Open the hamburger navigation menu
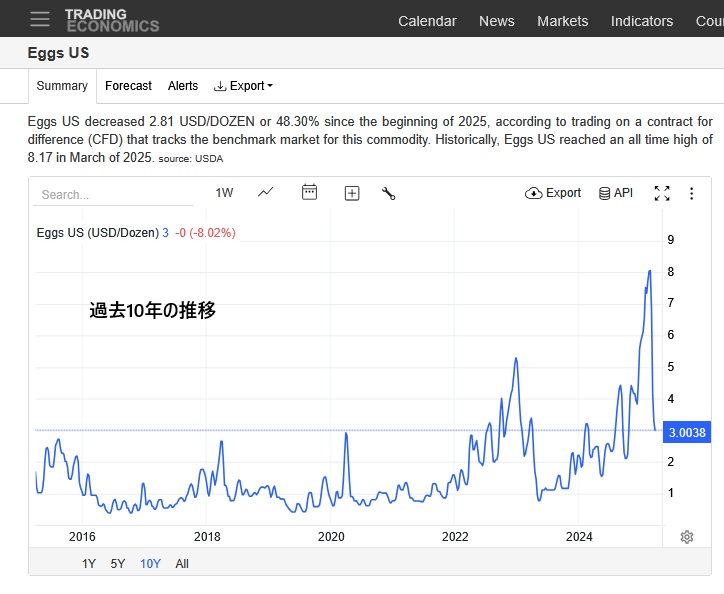 (39, 20)
